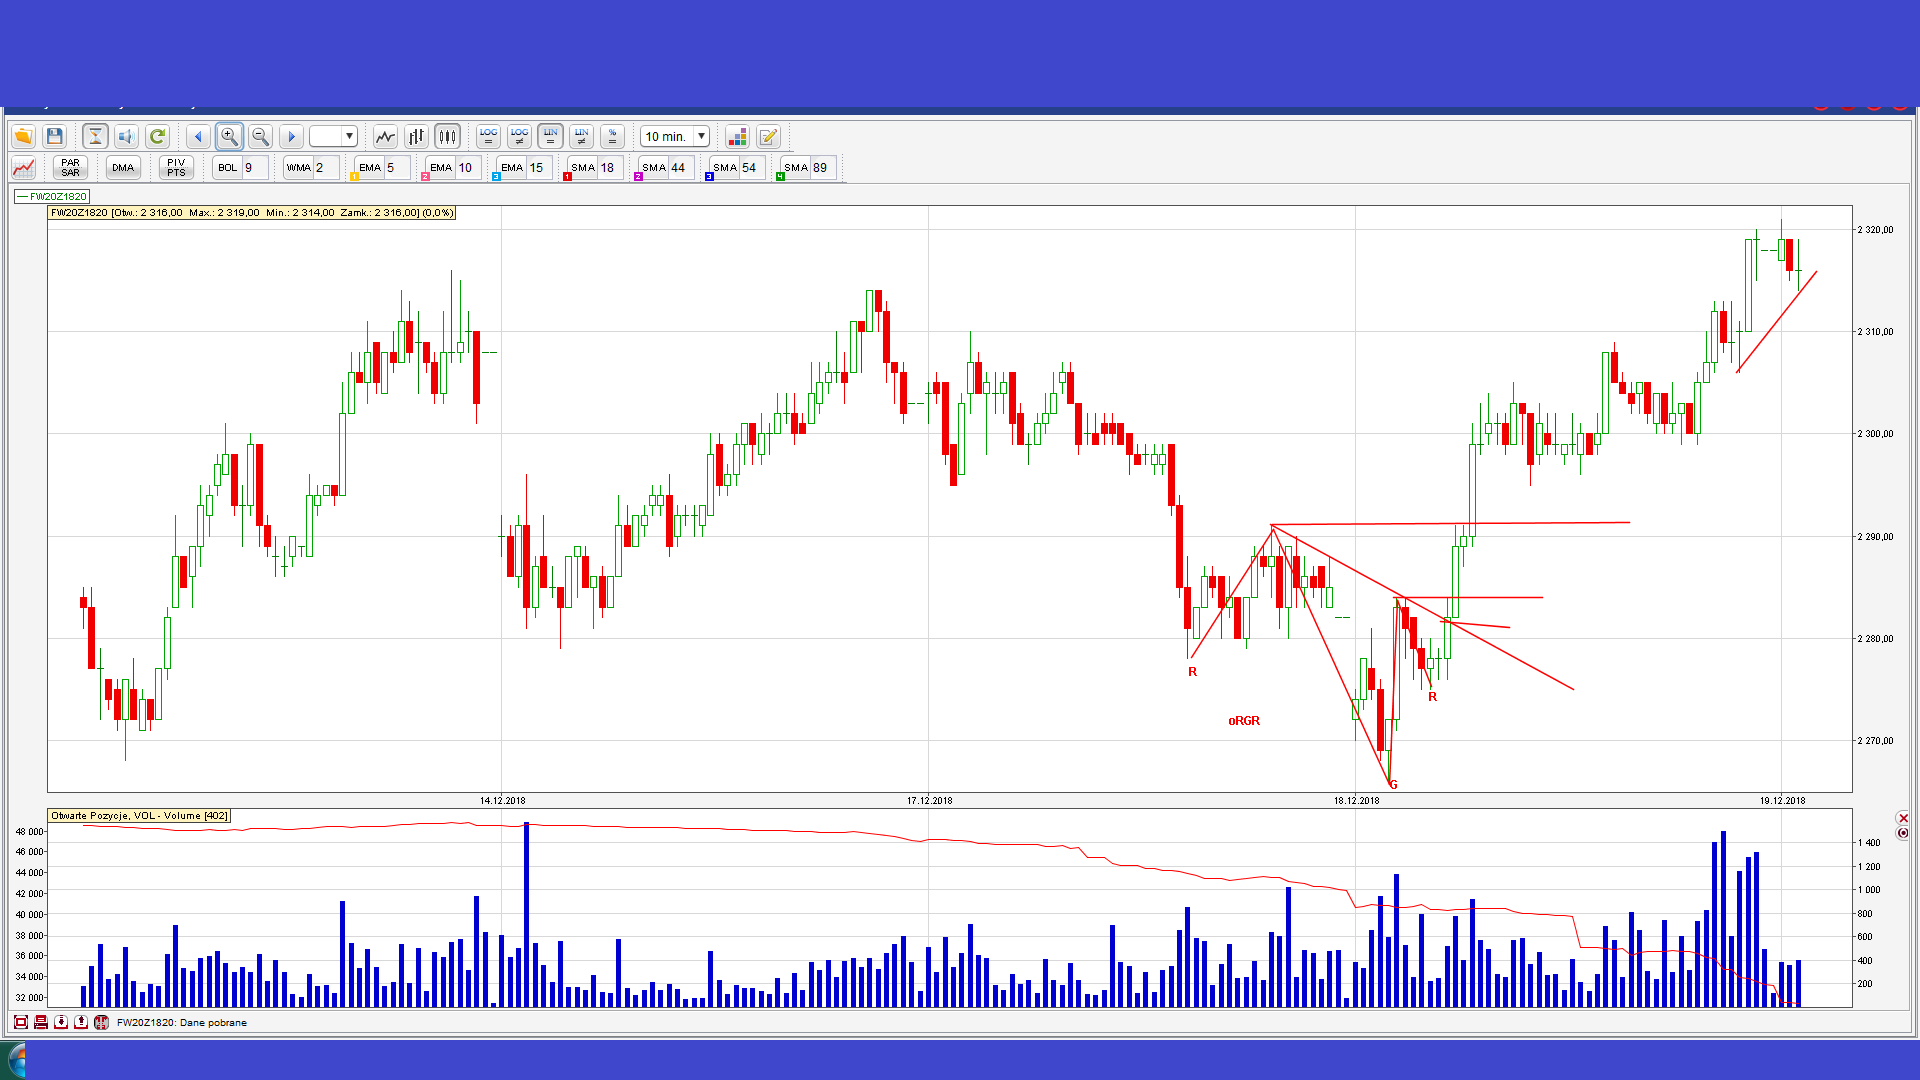Click the open folder icon
Image resolution: width=1920 pixels, height=1080 pixels.
(23, 136)
